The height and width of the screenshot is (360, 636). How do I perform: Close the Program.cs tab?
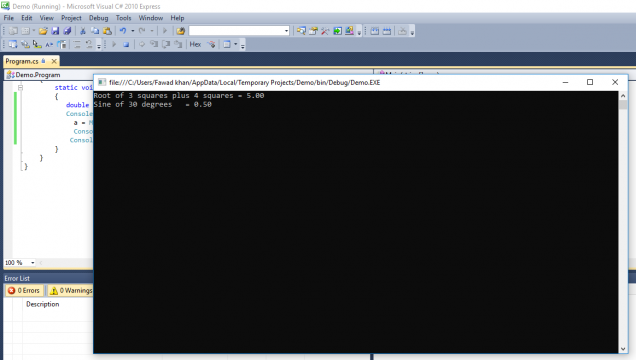[x=54, y=61]
